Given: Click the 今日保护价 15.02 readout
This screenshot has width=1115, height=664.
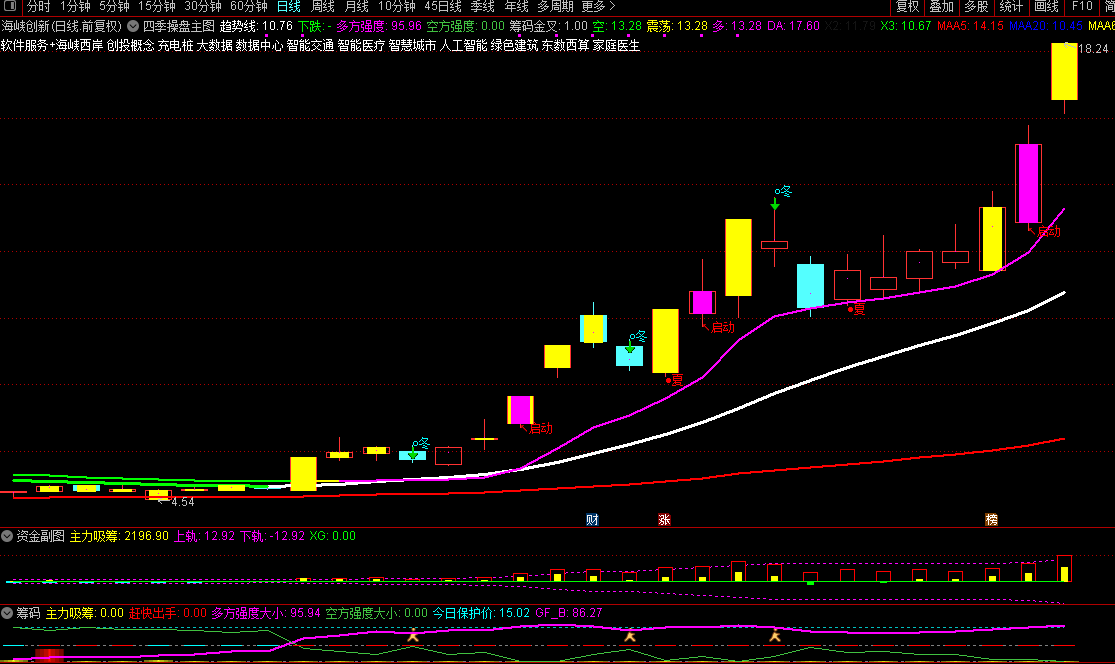Looking at the screenshot, I should coord(481,613).
